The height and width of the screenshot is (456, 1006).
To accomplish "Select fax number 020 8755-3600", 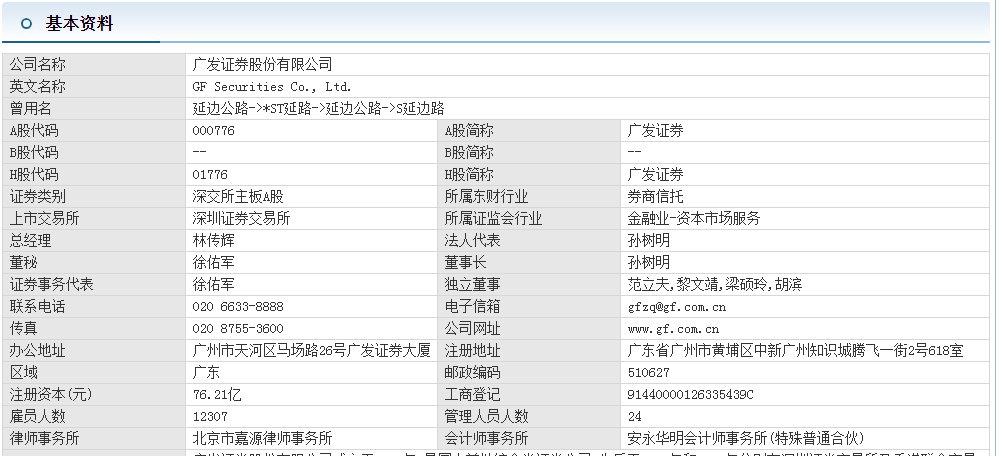I will [x=237, y=328].
